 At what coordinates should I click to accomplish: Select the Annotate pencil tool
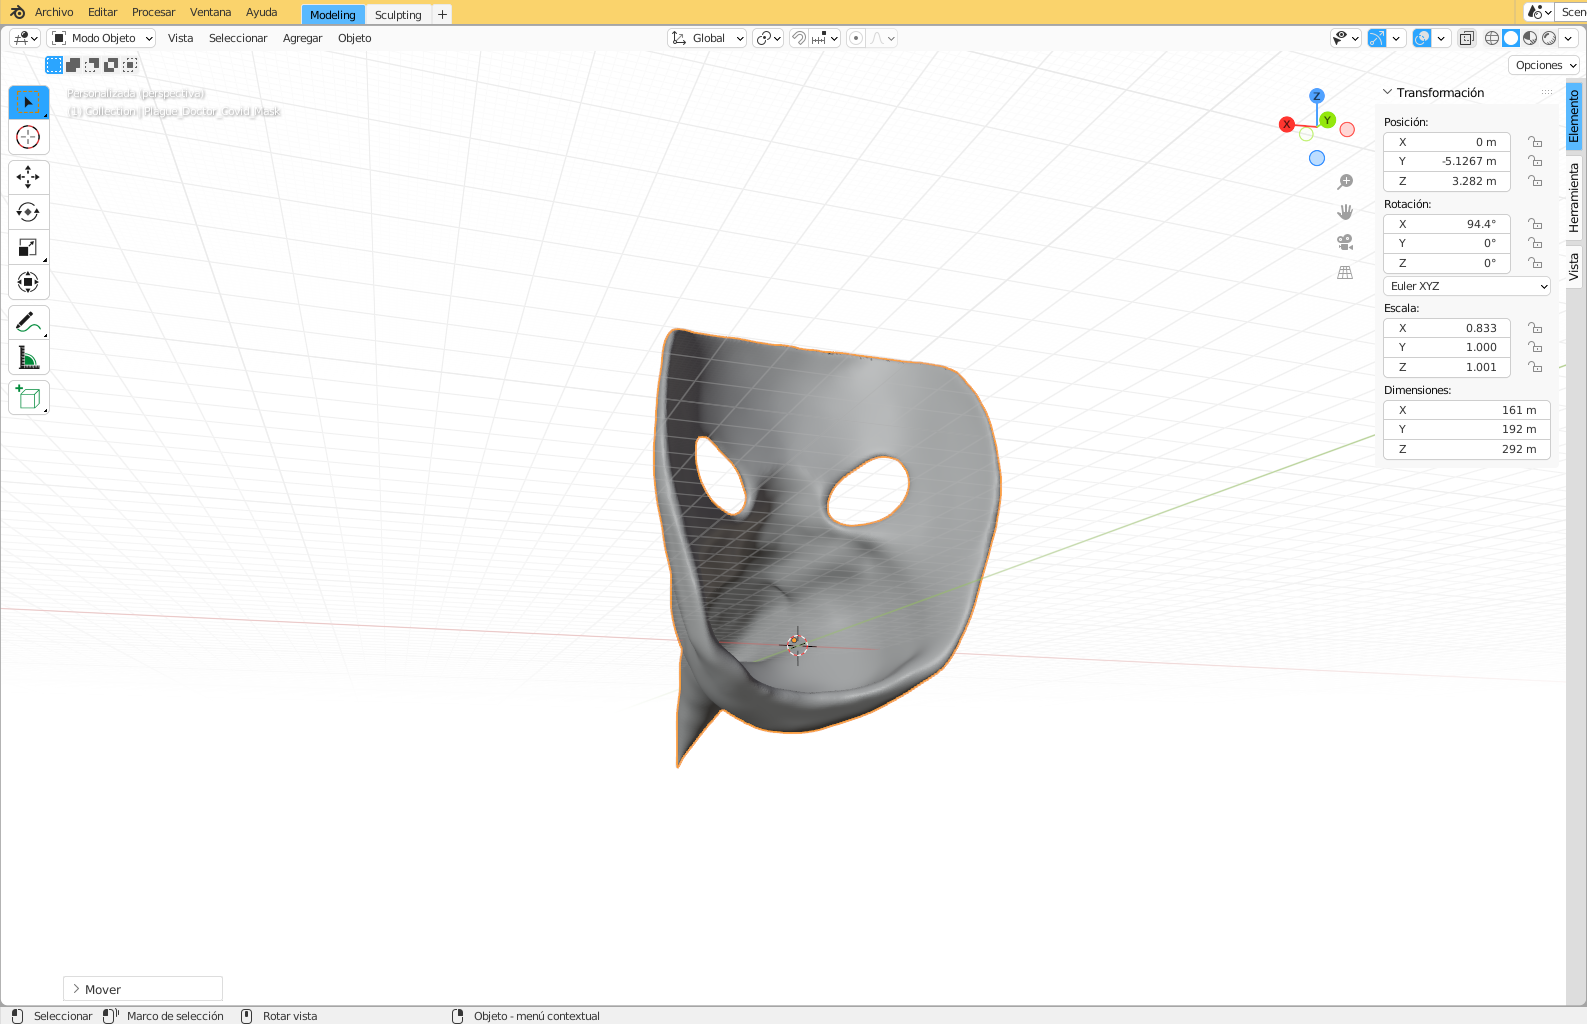(x=28, y=323)
